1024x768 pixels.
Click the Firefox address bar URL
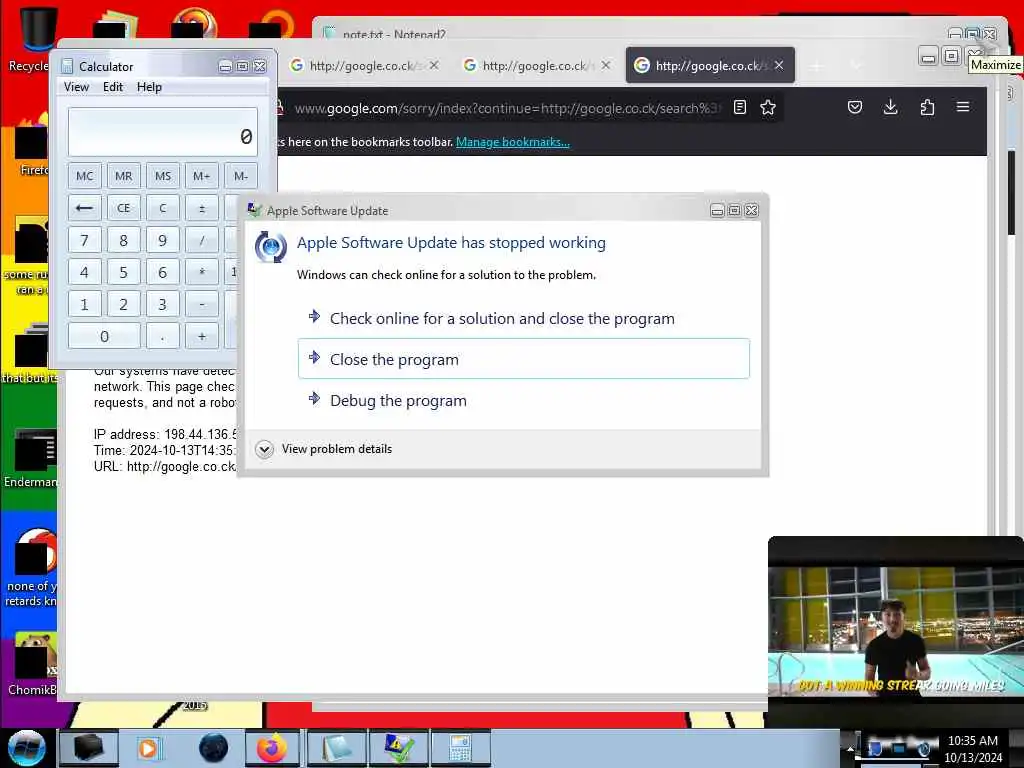point(506,108)
